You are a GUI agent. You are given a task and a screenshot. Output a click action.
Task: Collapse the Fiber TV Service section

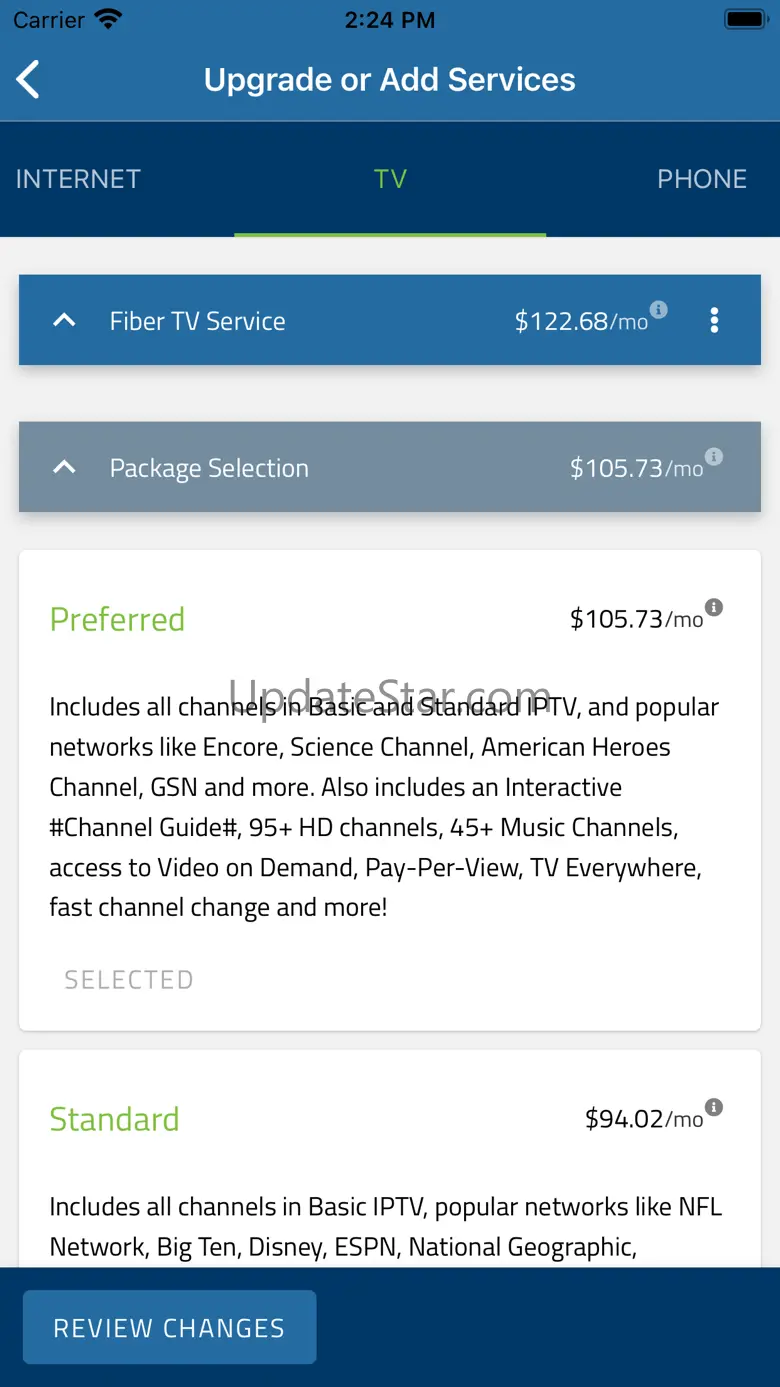(64, 321)
